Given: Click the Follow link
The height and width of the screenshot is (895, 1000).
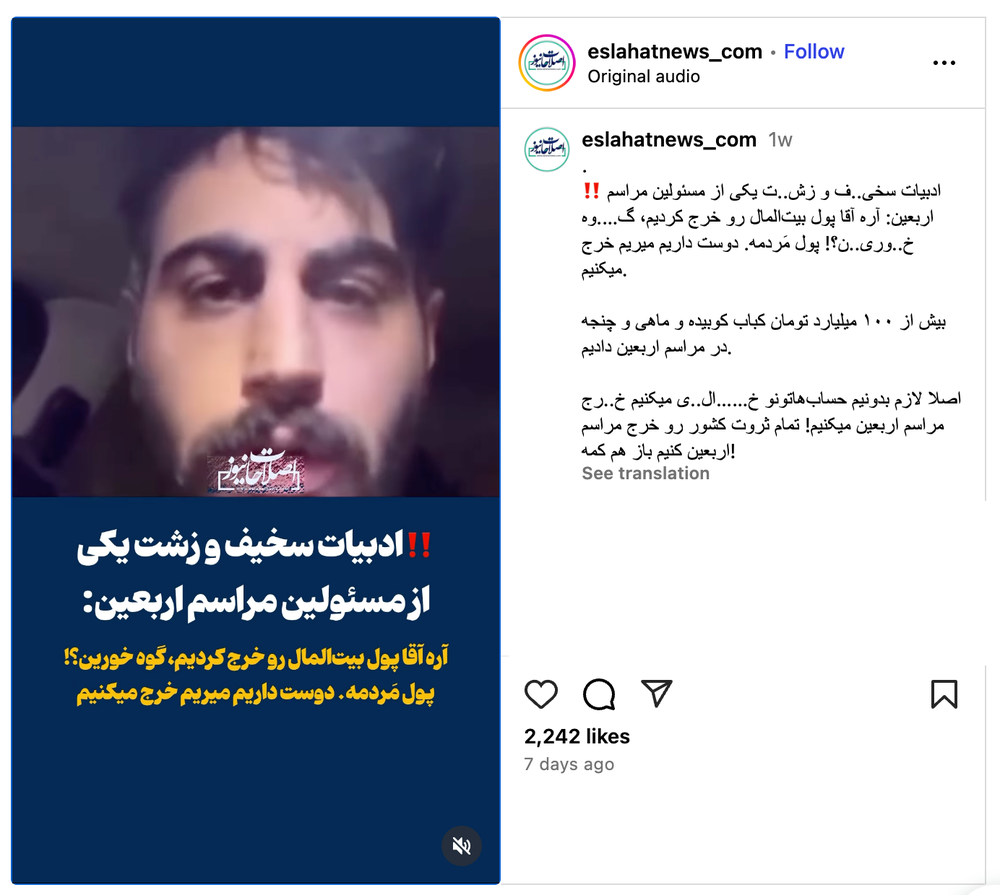Looking at the screenshot, I should [814, 51].
